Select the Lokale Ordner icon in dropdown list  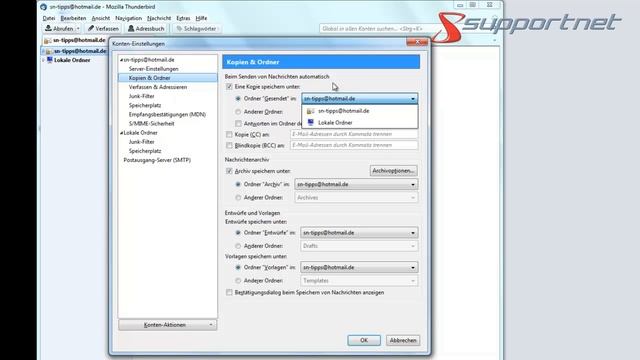pos(311,122)
